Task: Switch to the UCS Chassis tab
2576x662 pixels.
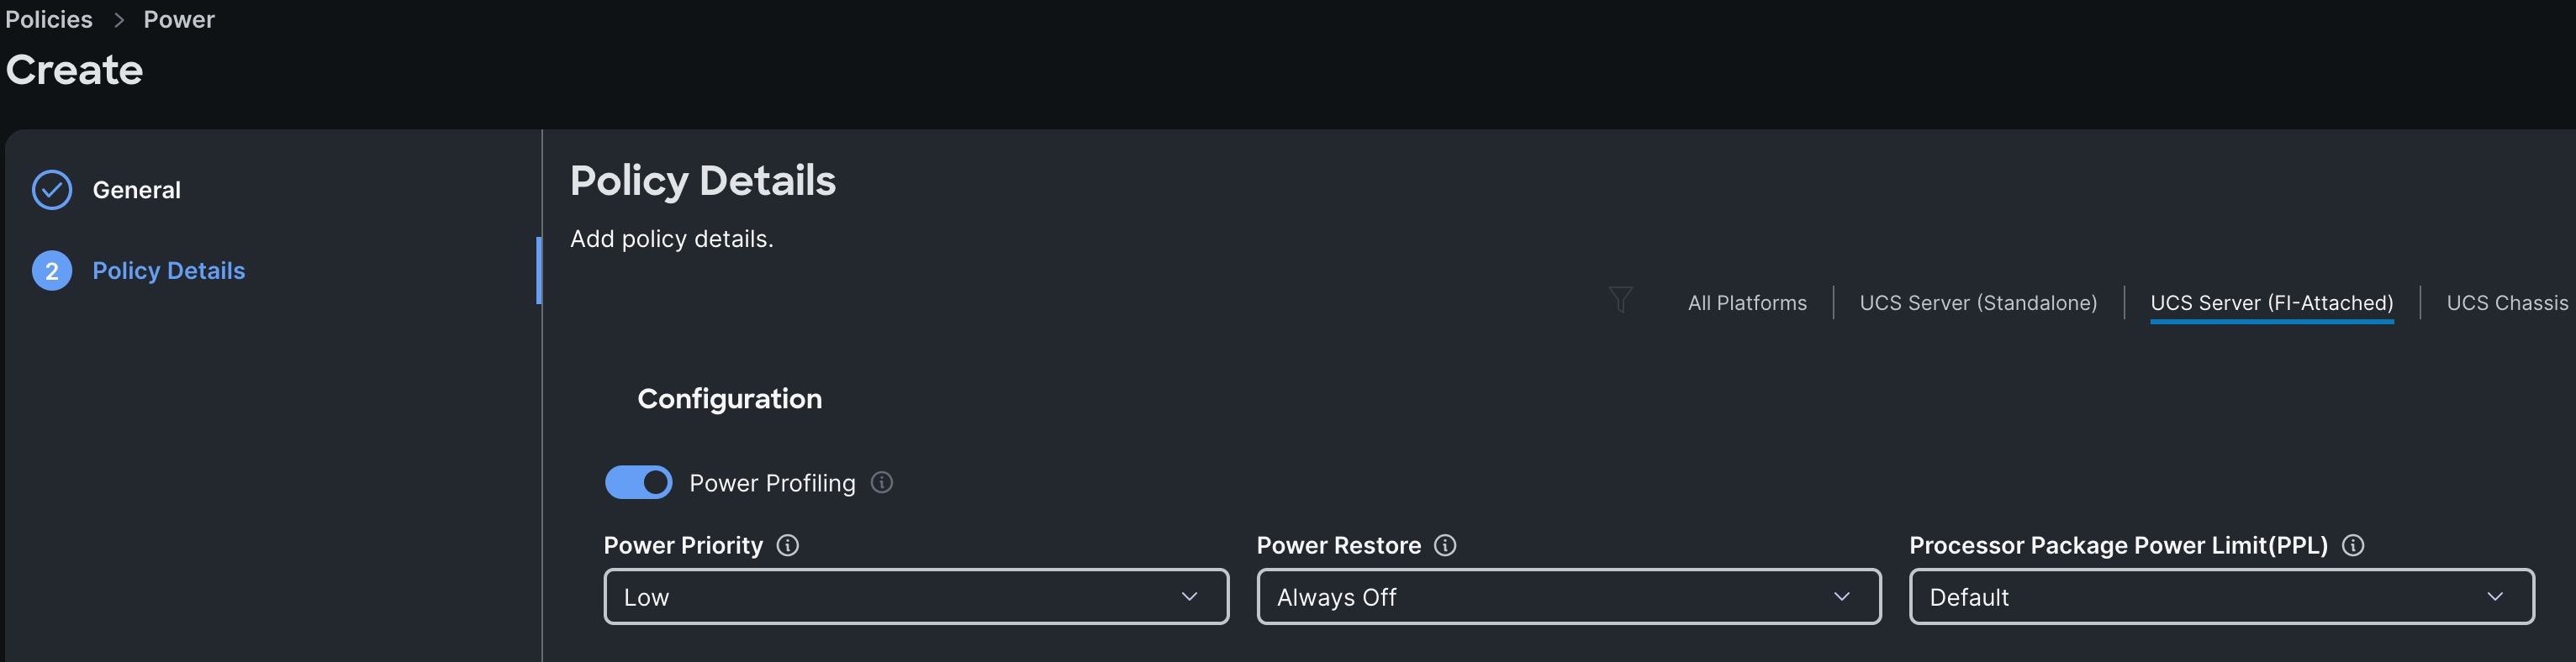Action: coord(2506,303)
